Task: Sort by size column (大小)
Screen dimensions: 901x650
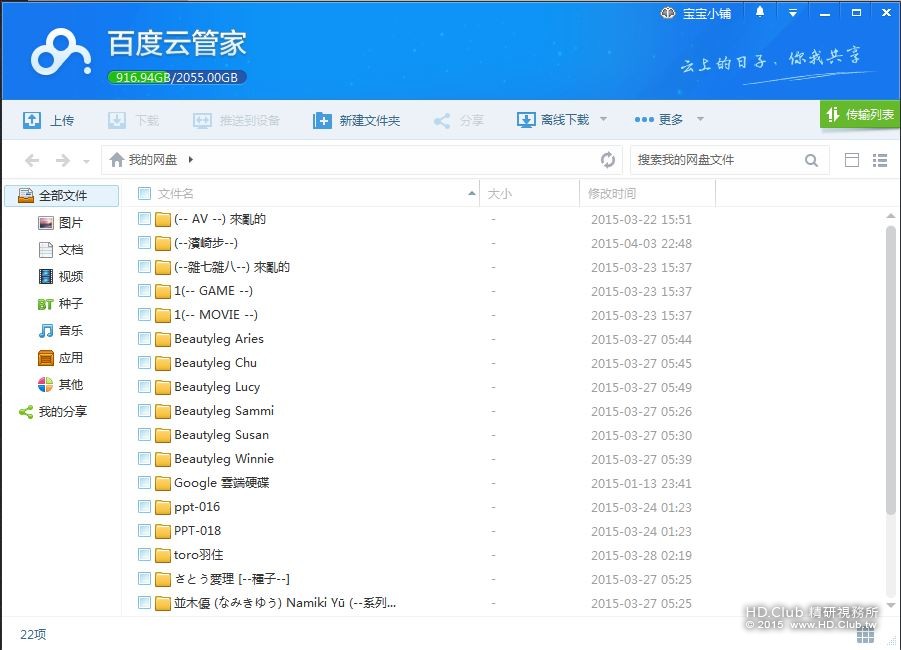Action: click(499, 194)
